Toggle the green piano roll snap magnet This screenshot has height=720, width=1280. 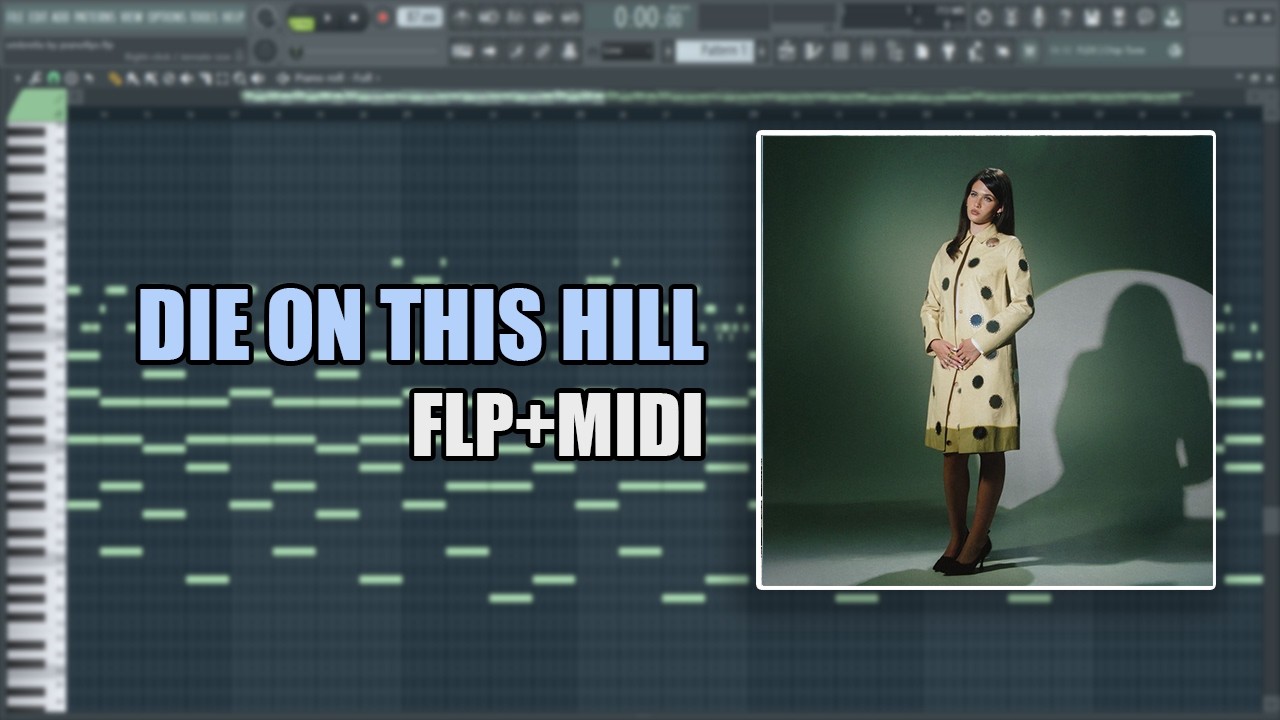click(53, 78)
